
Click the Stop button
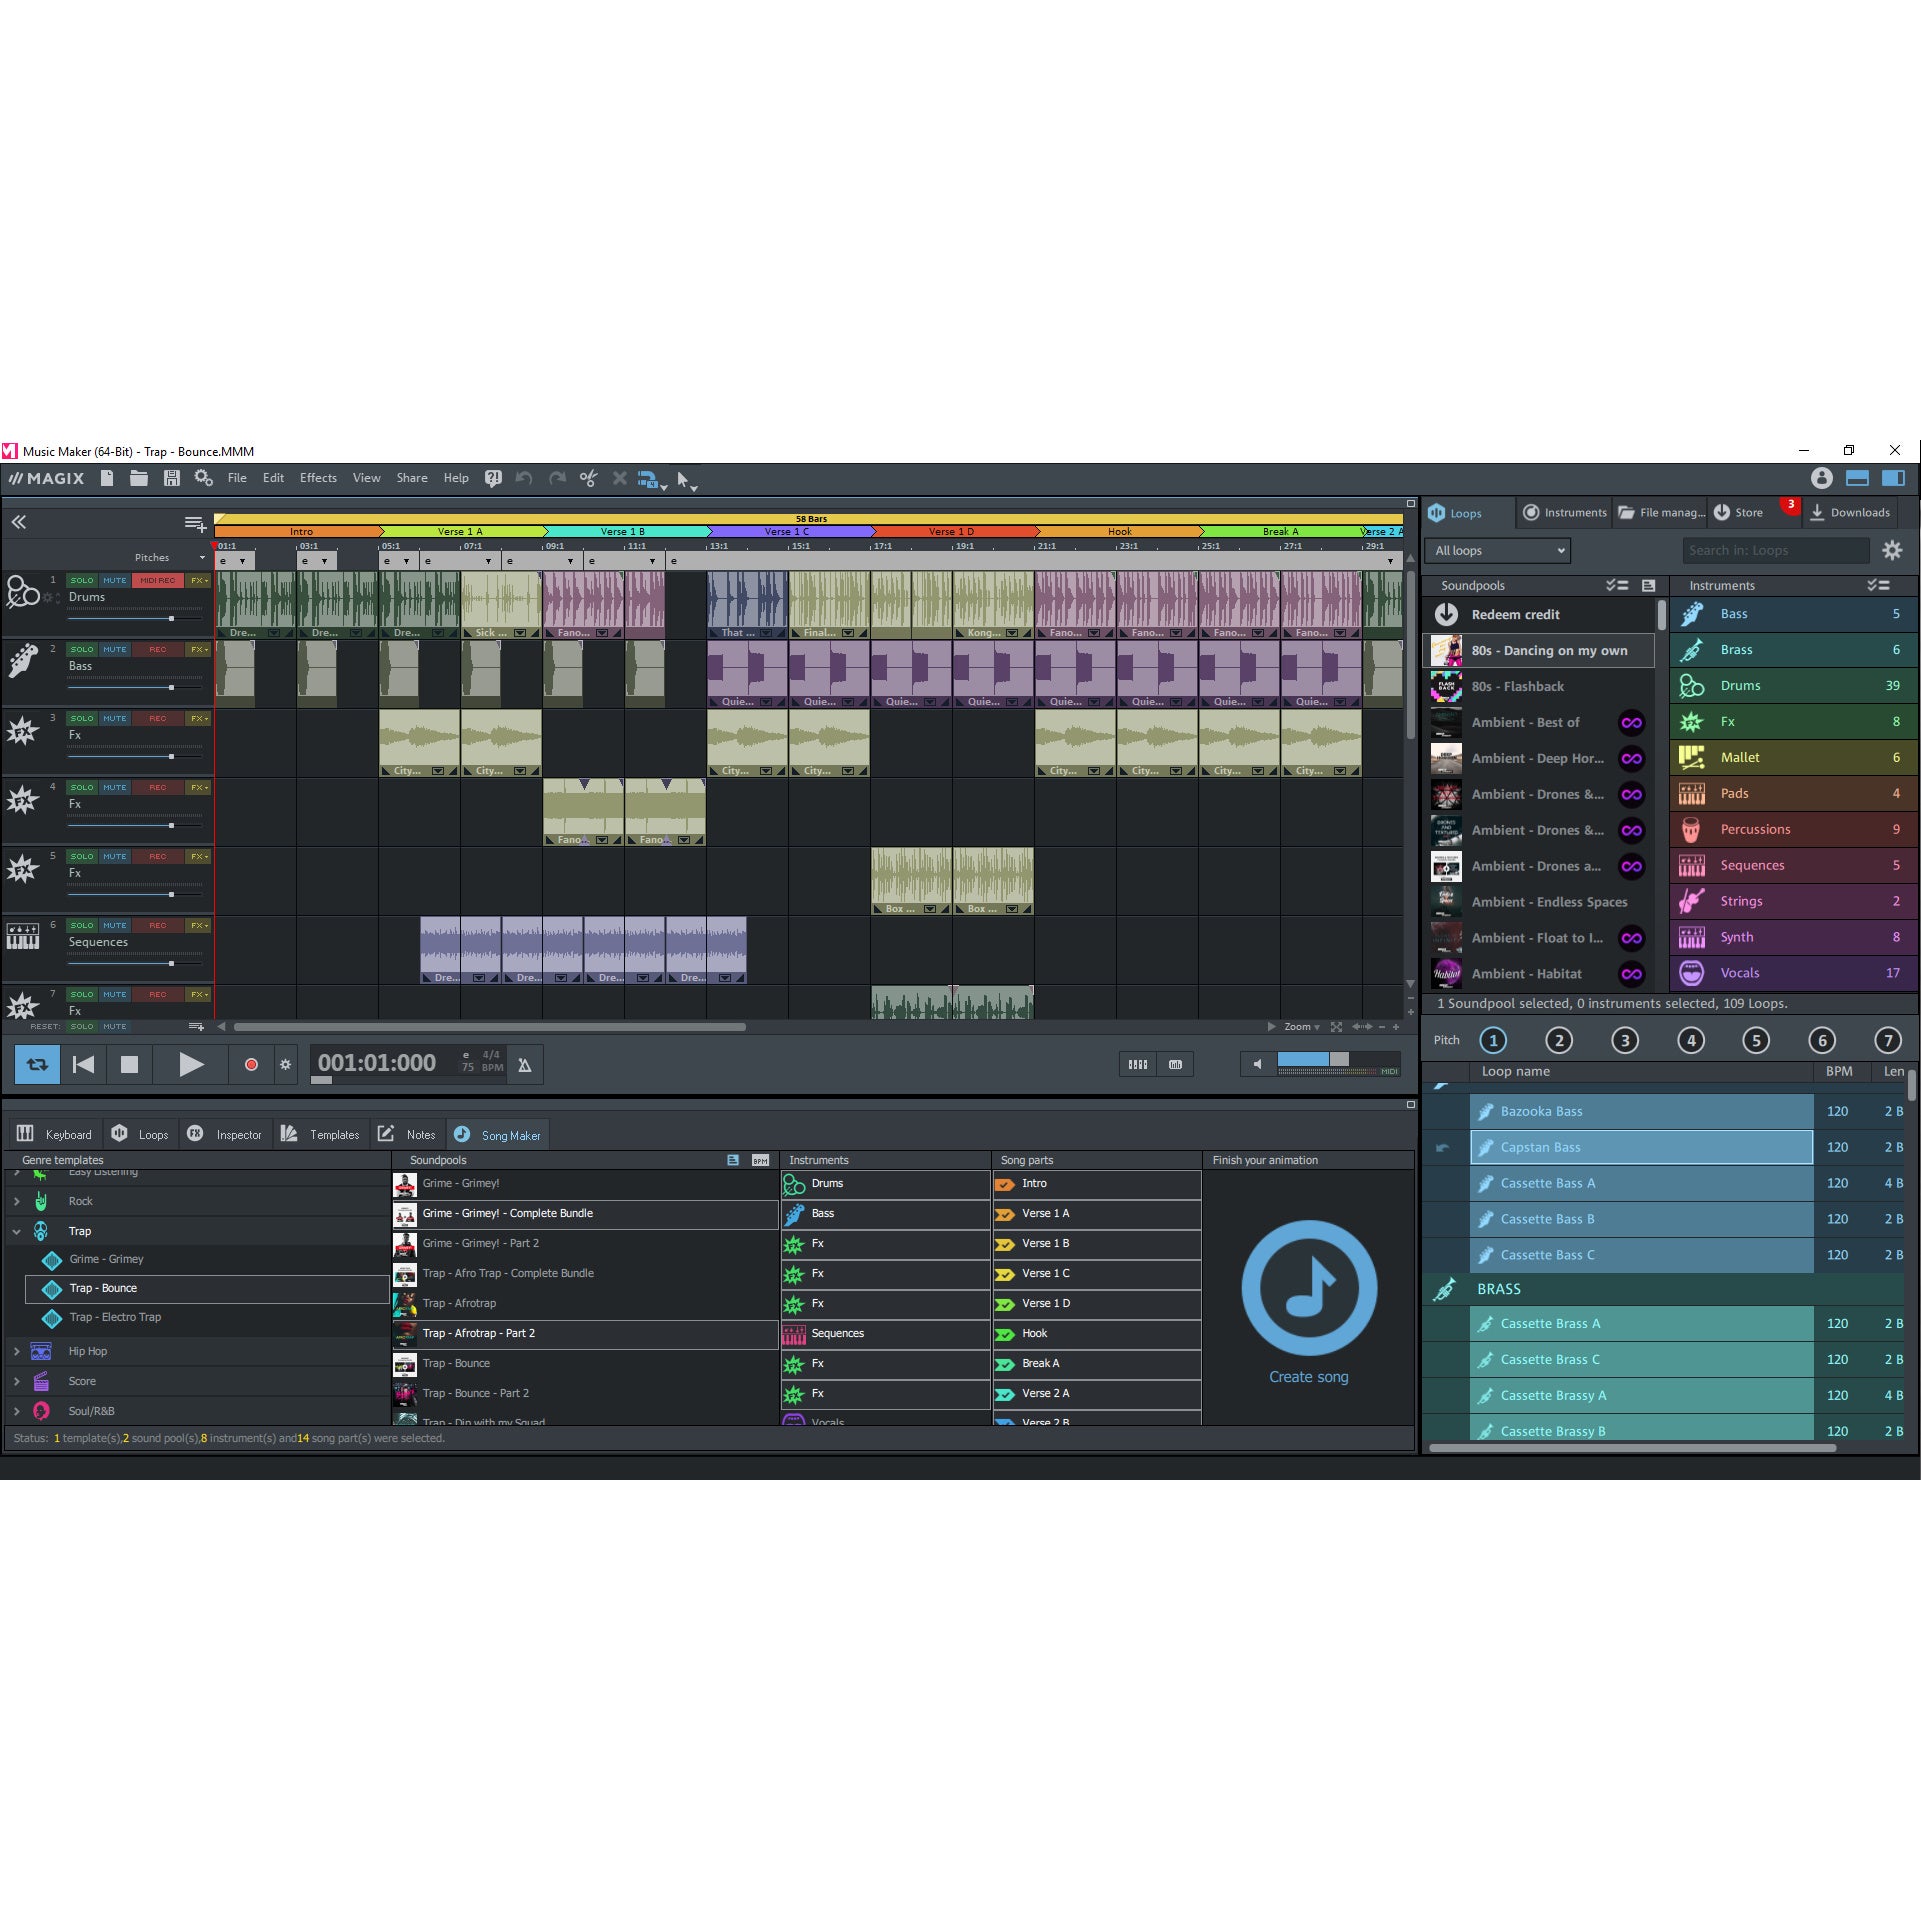pos(129,1065)
